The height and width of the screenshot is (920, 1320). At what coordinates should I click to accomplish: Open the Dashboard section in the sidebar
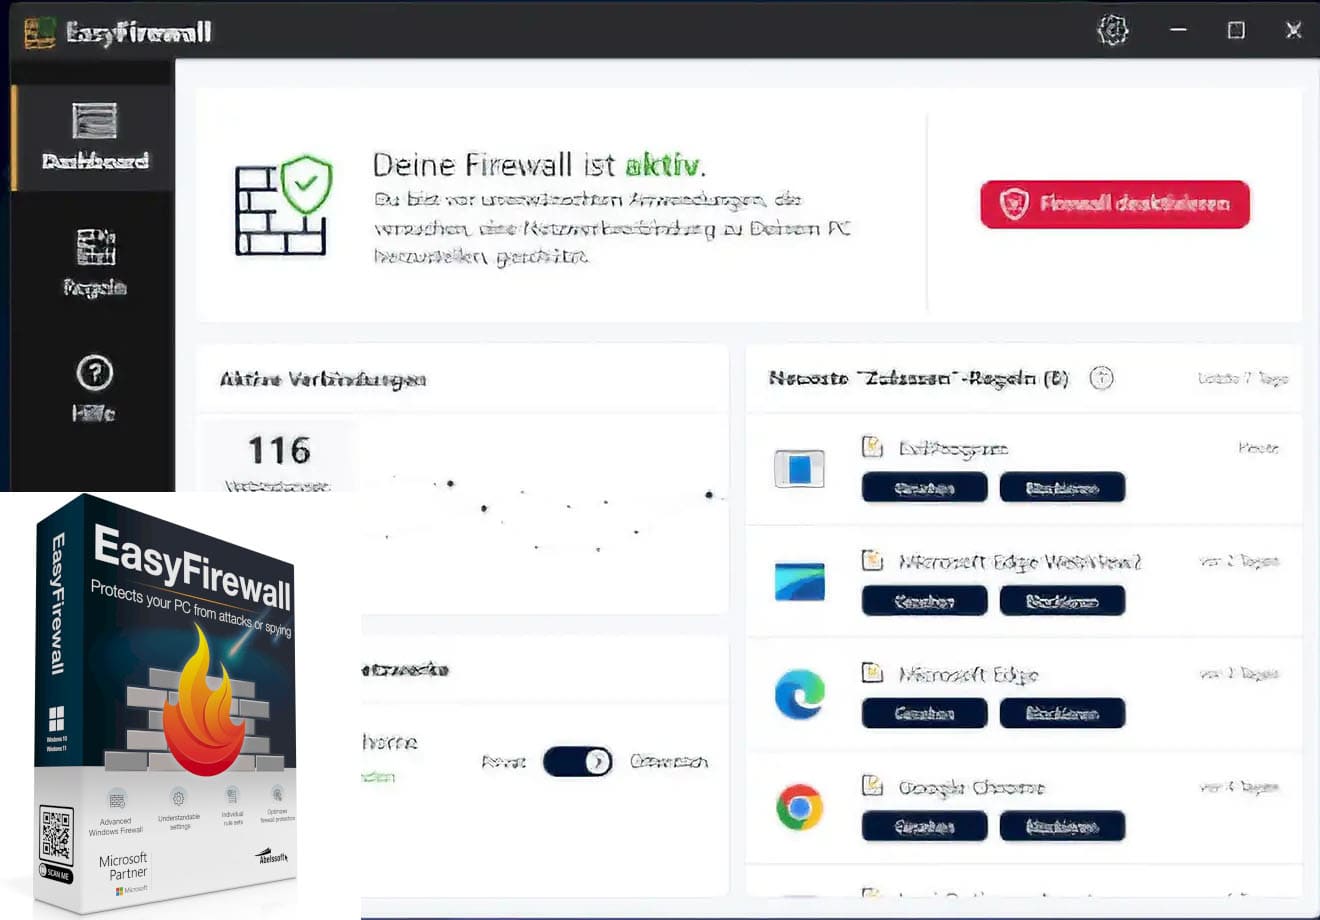[x=94, y=136]
